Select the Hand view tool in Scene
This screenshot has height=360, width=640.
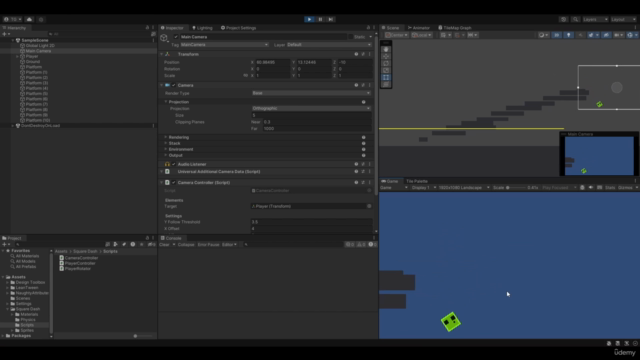tap(386, 49)
